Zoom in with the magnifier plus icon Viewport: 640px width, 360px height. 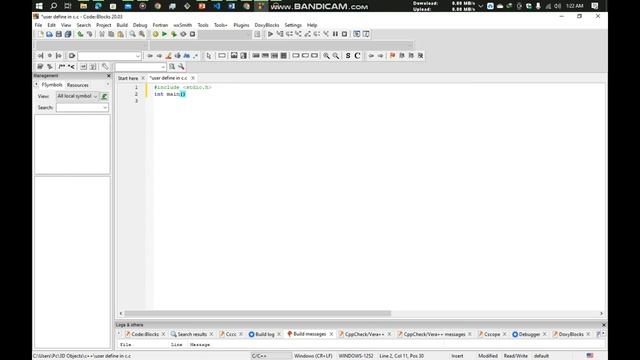(327, 56)
